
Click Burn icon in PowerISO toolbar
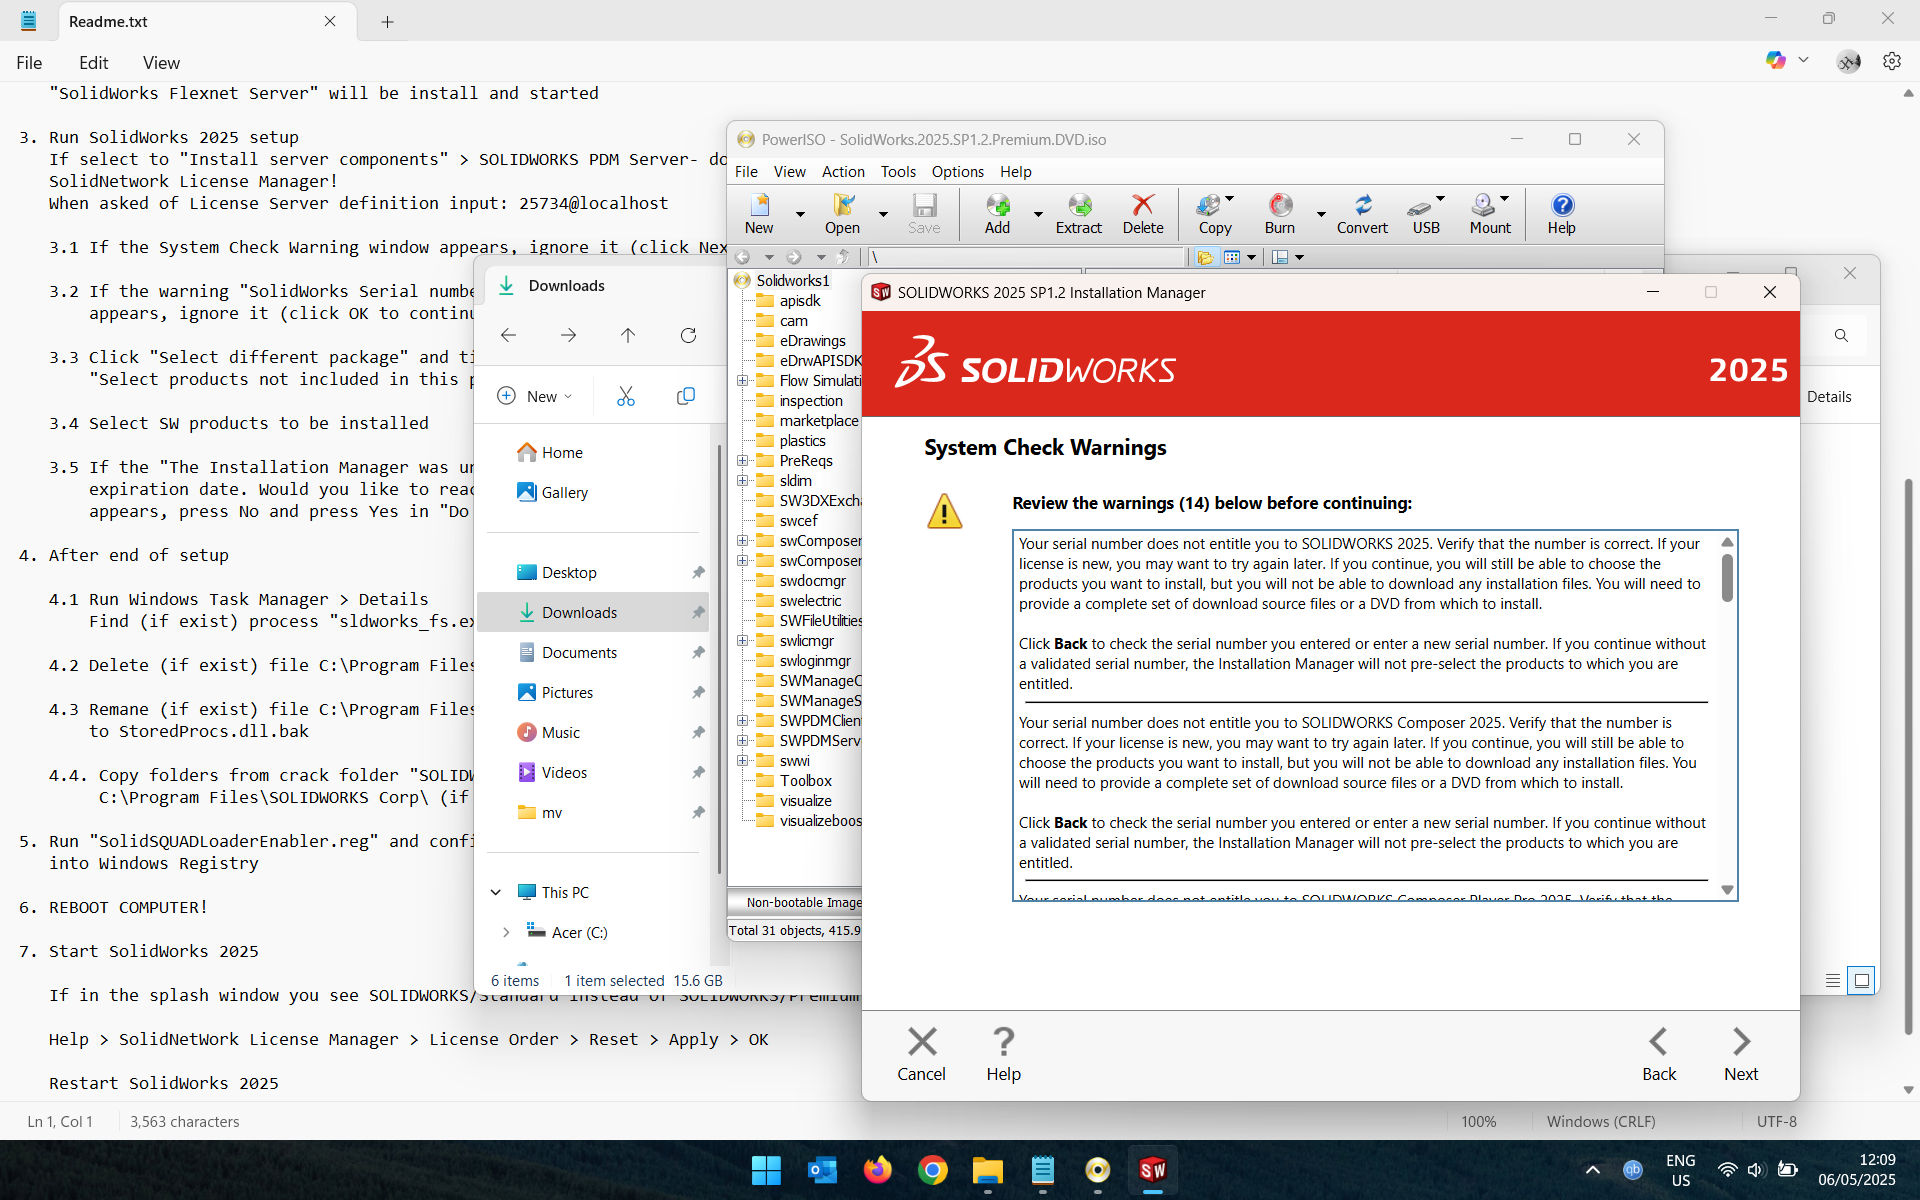coord(1280,214)
